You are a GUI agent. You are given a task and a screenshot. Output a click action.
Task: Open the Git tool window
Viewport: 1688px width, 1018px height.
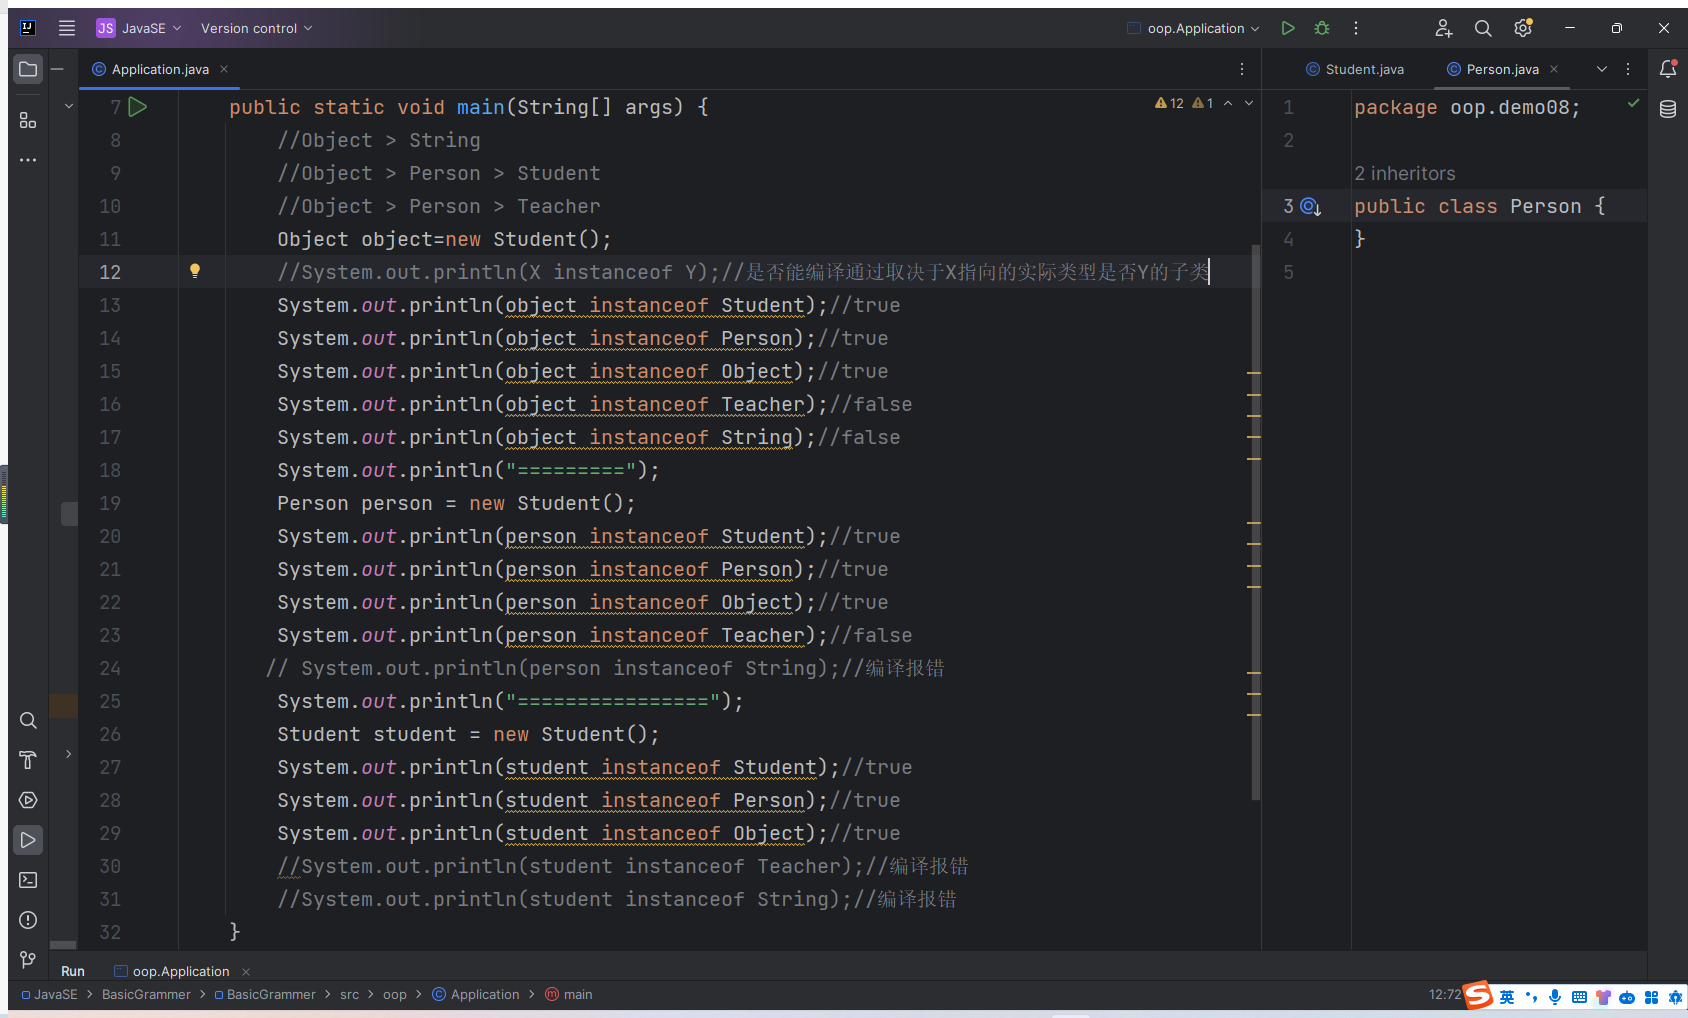click(28, 960)
